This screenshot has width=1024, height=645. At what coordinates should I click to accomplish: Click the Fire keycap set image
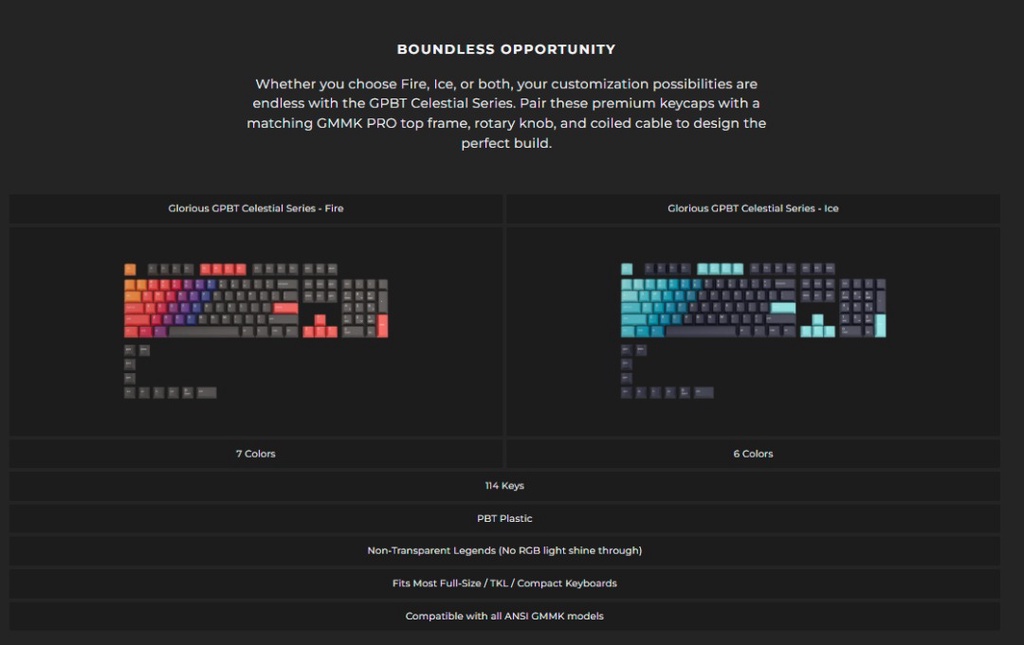(x=256, y=330)
